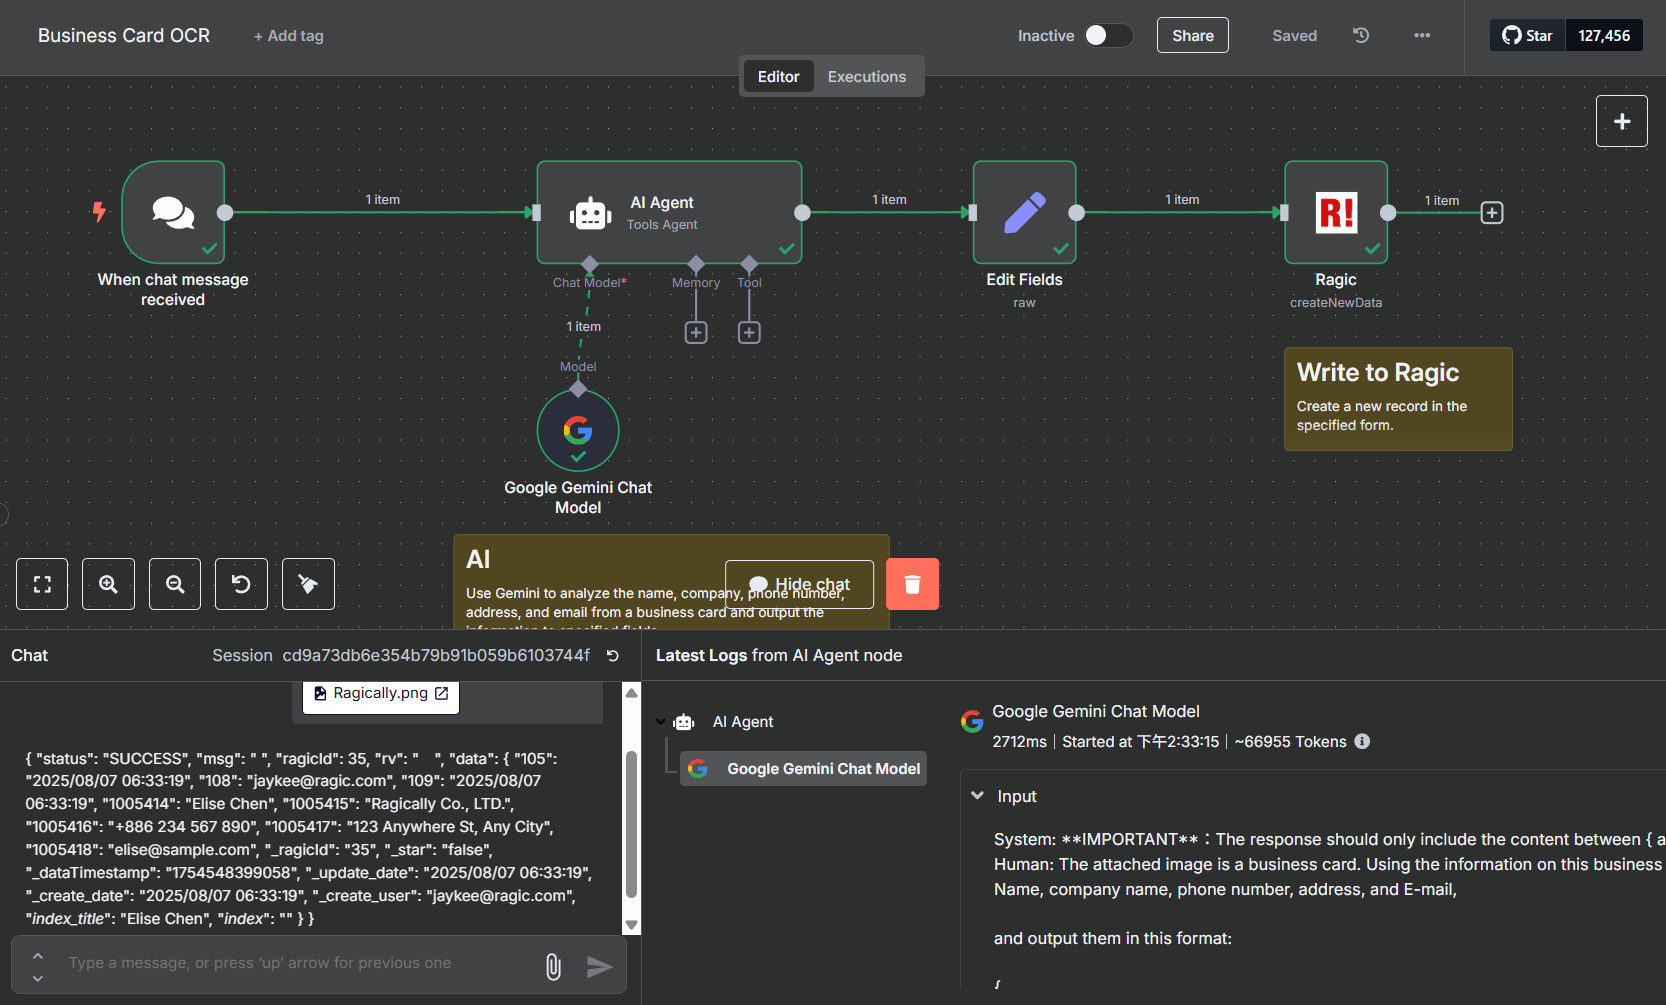
Task: Click the zoom out icon
Action: (x=175, y=584)
